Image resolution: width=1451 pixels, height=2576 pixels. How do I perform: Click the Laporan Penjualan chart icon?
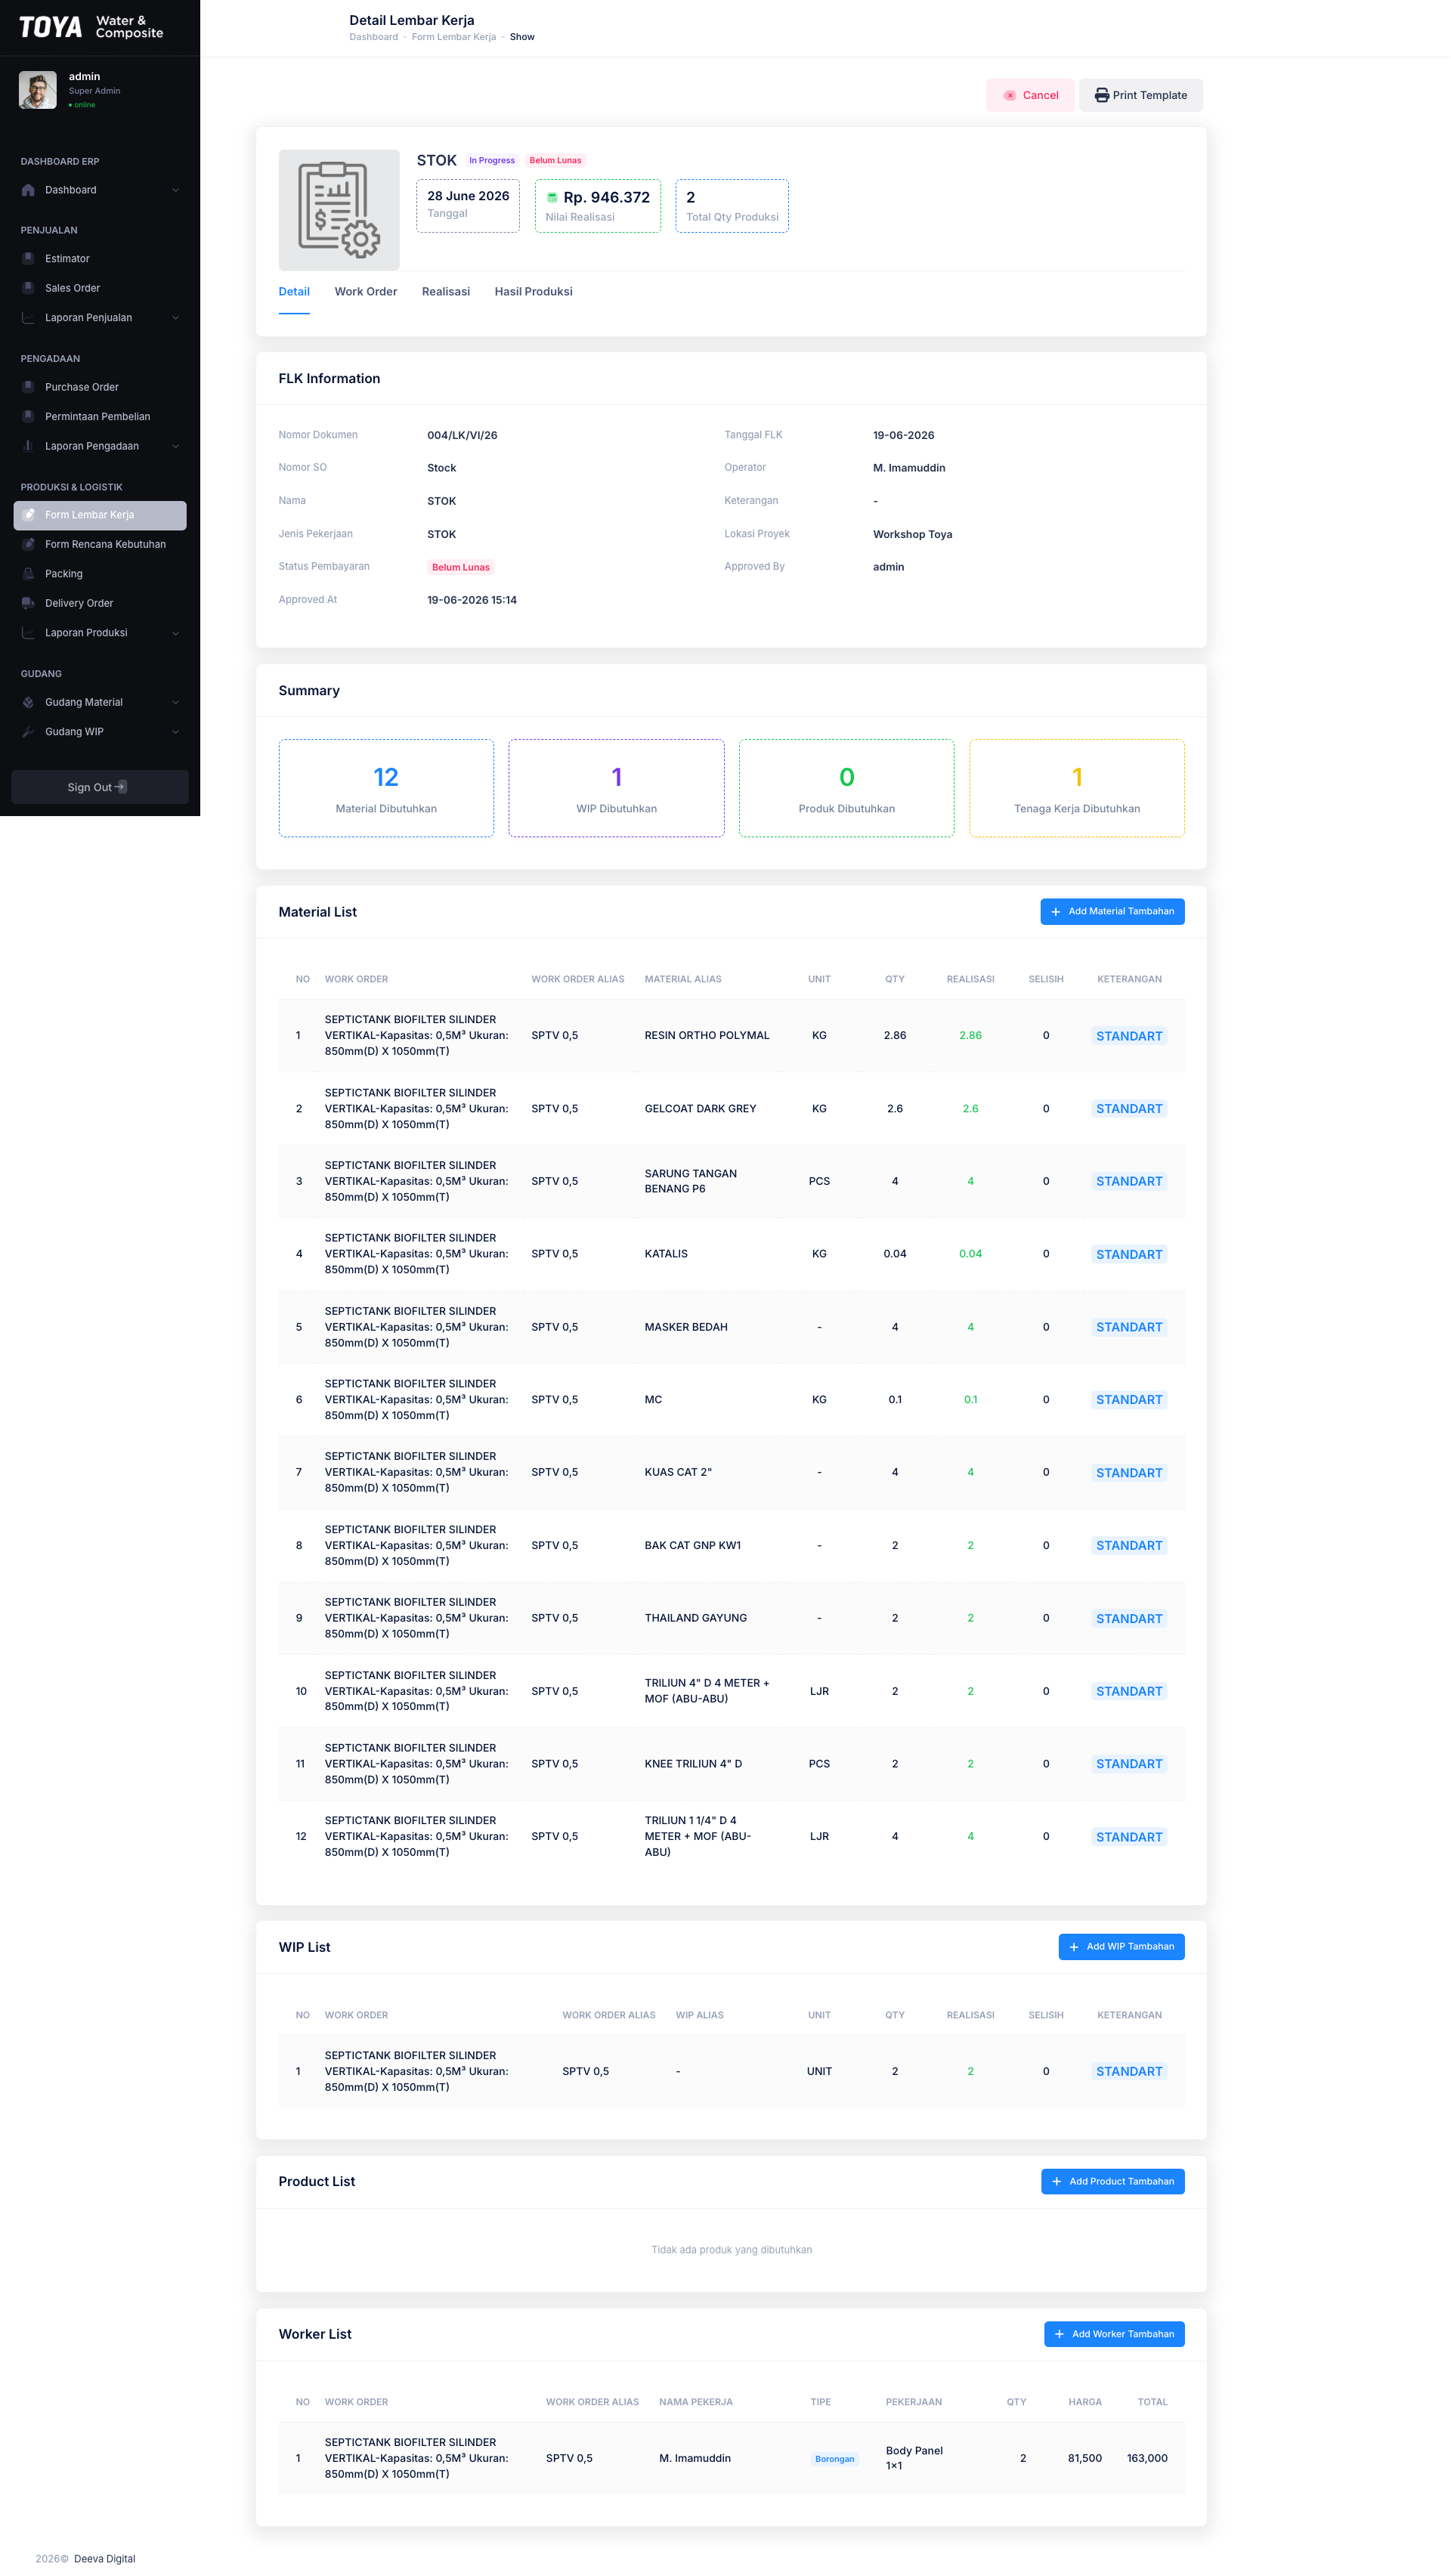(28, 318)
